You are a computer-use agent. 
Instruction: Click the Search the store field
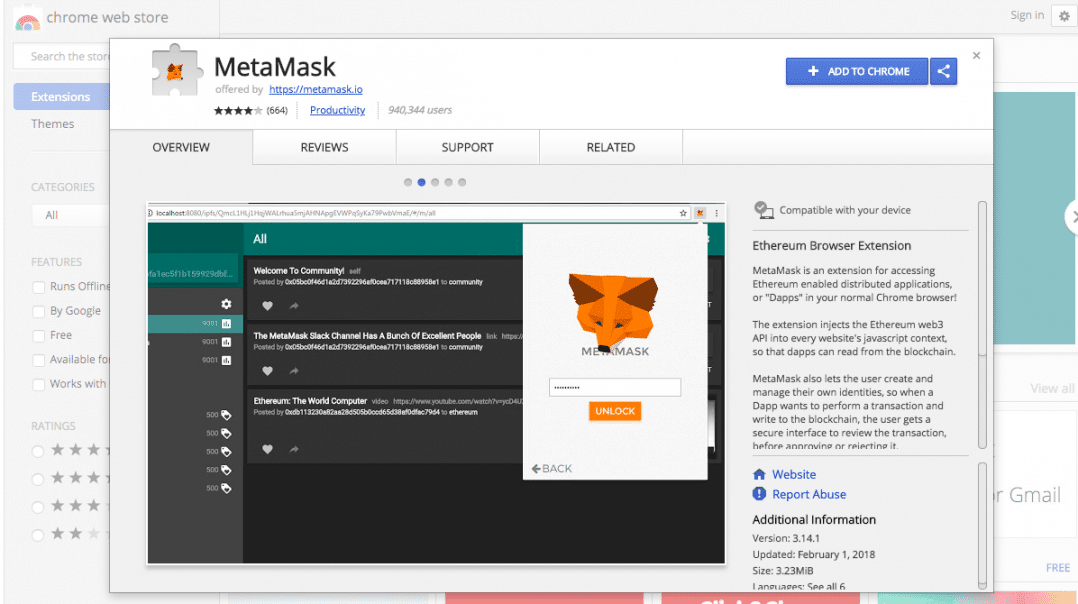click(x=62, y=56)
